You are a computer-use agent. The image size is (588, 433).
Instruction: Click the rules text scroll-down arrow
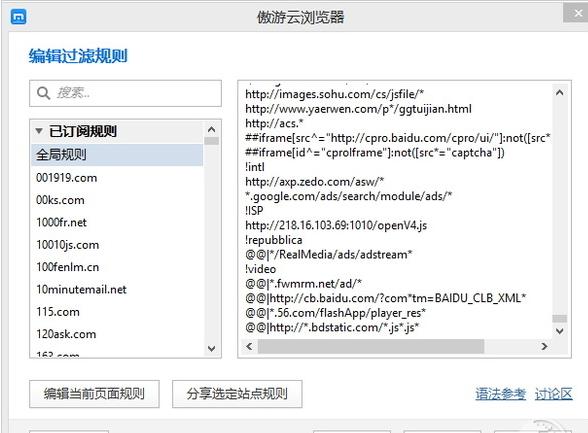click(x=560, y=331)
